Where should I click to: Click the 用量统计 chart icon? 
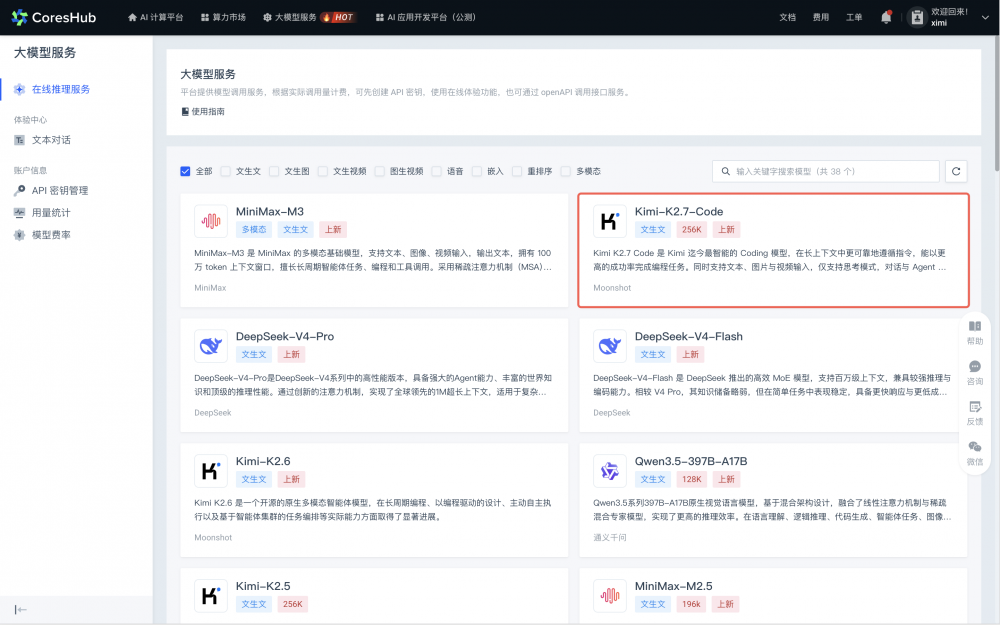click(19, 212)
